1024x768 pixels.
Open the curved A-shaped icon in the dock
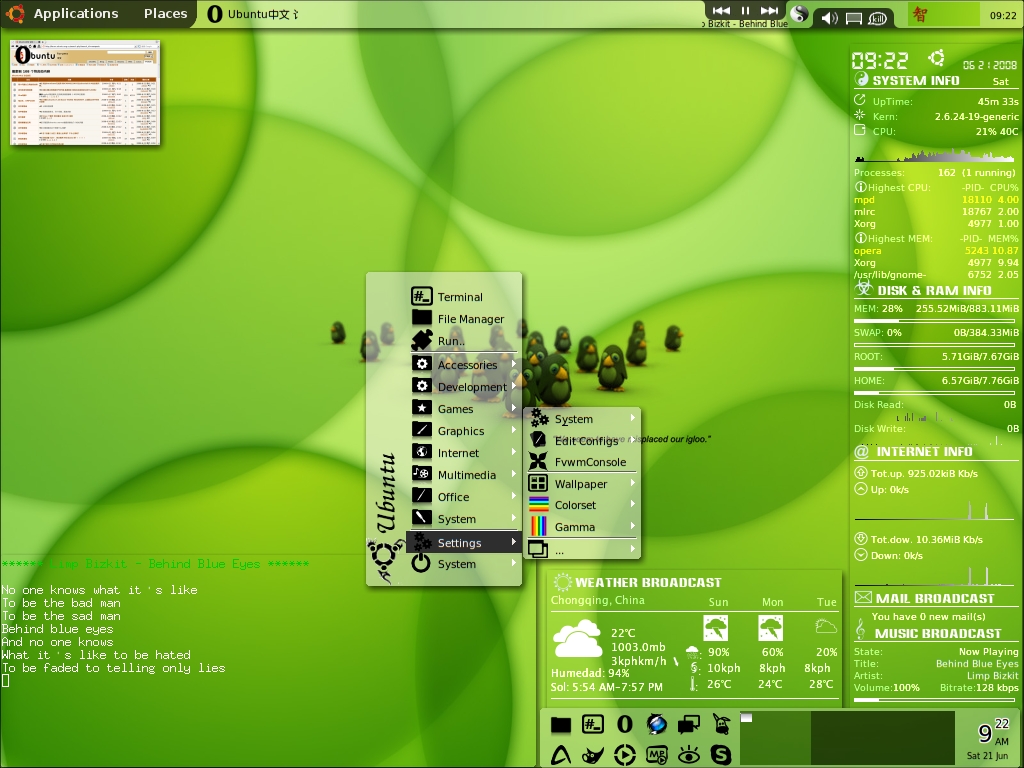pyautogui.click(x=560, y=755)
